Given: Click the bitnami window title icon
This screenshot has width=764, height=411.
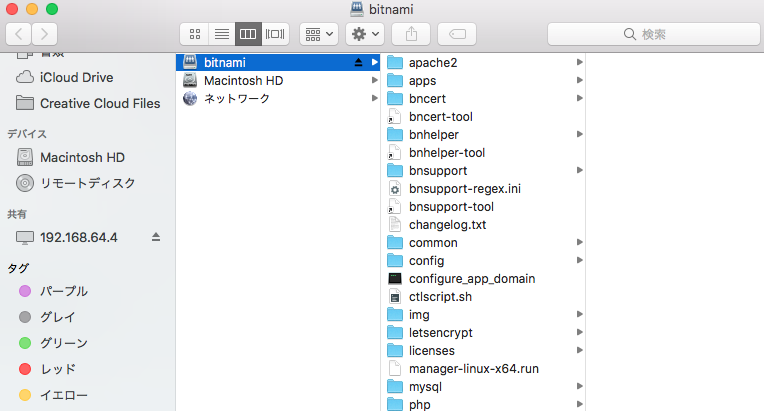Looking at the screenshot, I should tap(357, 9).
